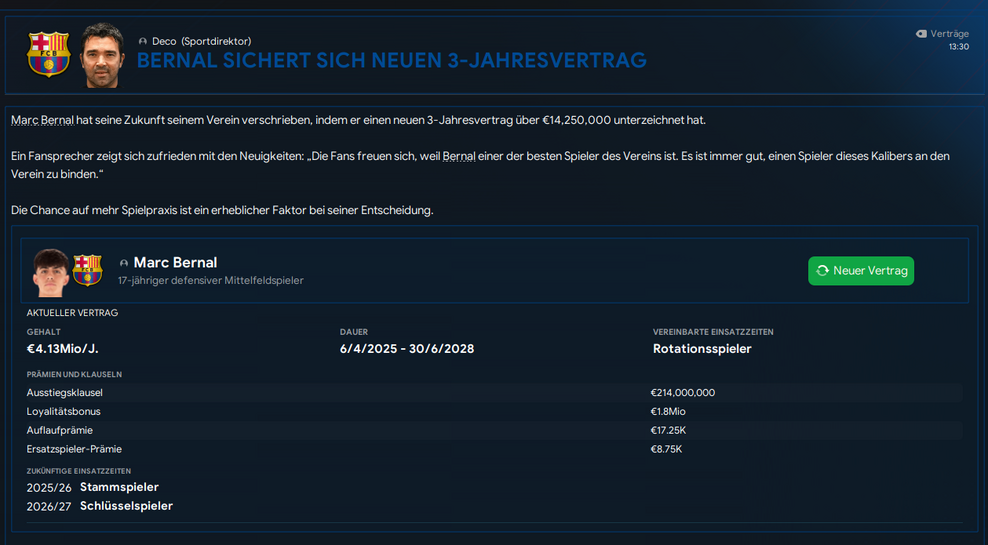Open Marc Bernal's profile from card title
Screen dimensions: 988x545
pos(175,262)
